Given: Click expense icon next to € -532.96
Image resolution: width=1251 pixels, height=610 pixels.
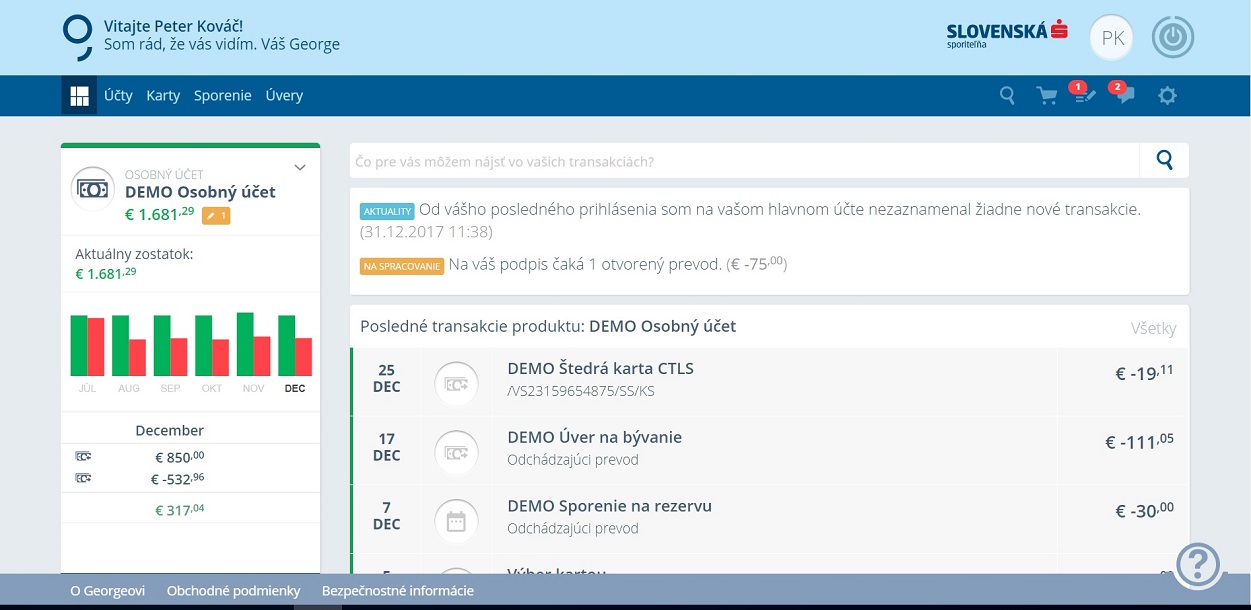Looking at the screenshot, I should click(x=83, y=478).
